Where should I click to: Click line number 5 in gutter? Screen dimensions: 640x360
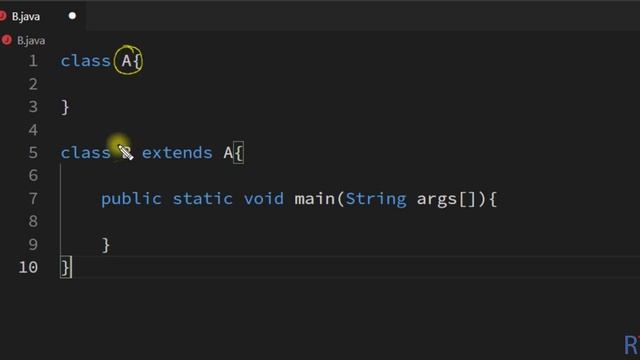(33, 153)
